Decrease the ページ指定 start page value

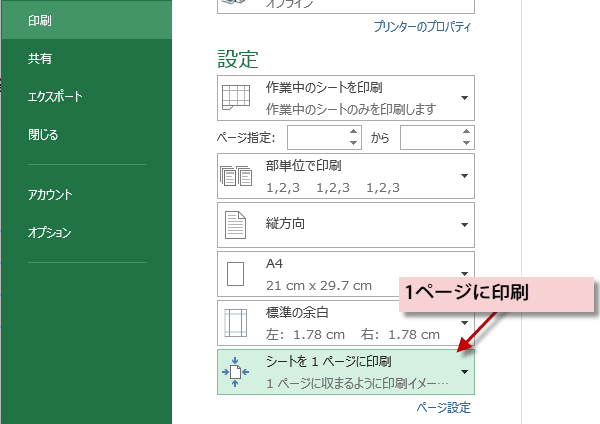pos(354,143)
